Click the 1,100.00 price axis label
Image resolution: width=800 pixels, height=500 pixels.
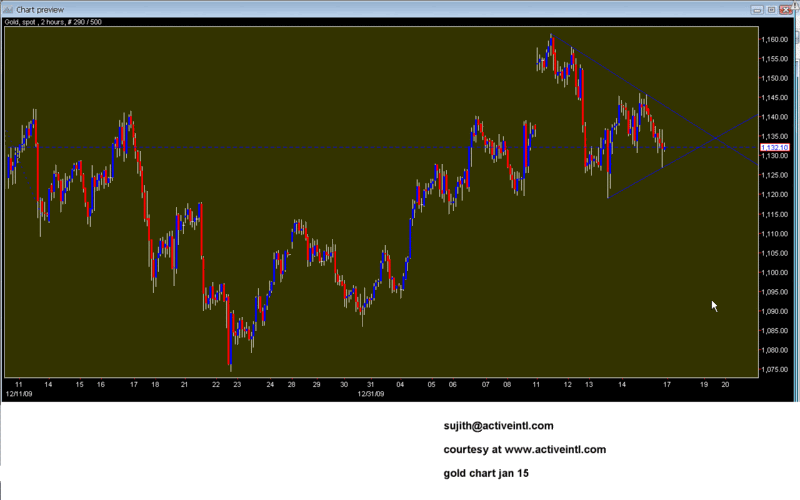[775, 272]
